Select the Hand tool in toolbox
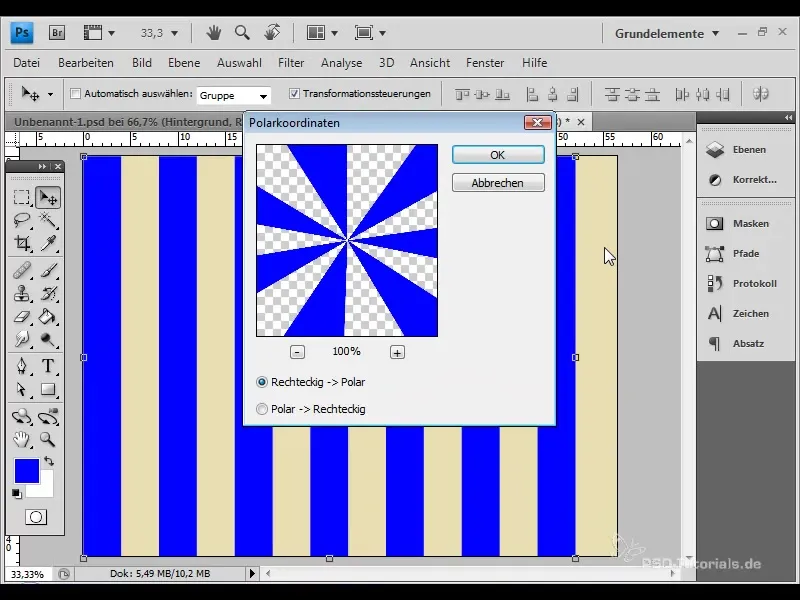The height and width of the screenshot is (600, 800). click(x=21, y=439)
